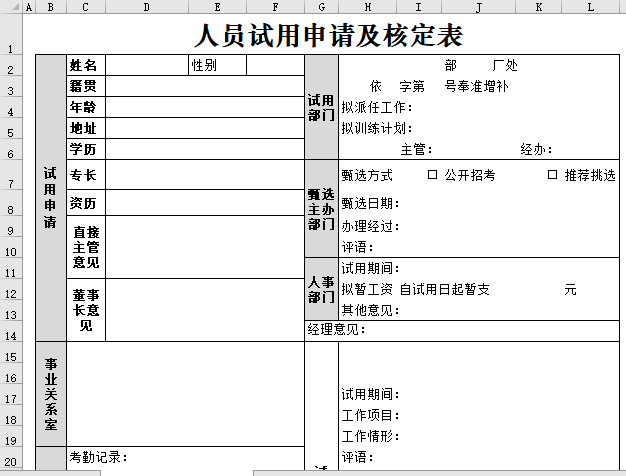The image size is (626, 476).
Task: Tick the 推荐挑选 checkbox
Action: (552, 175)
